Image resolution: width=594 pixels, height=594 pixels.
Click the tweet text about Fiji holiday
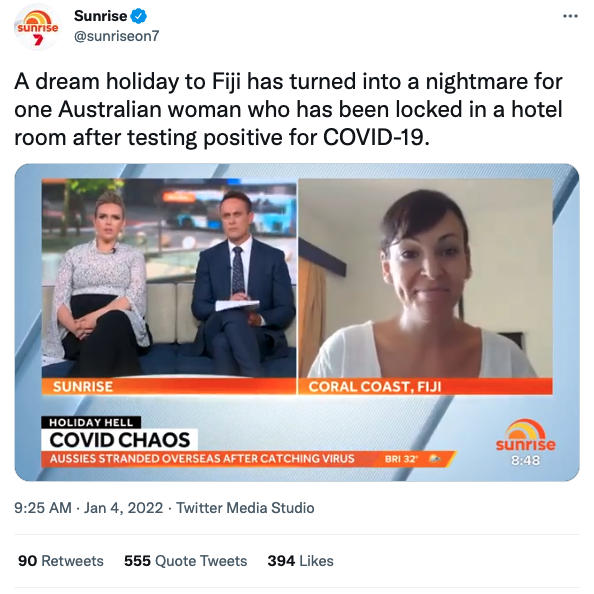pyautogui.click(x=288, y=109)
